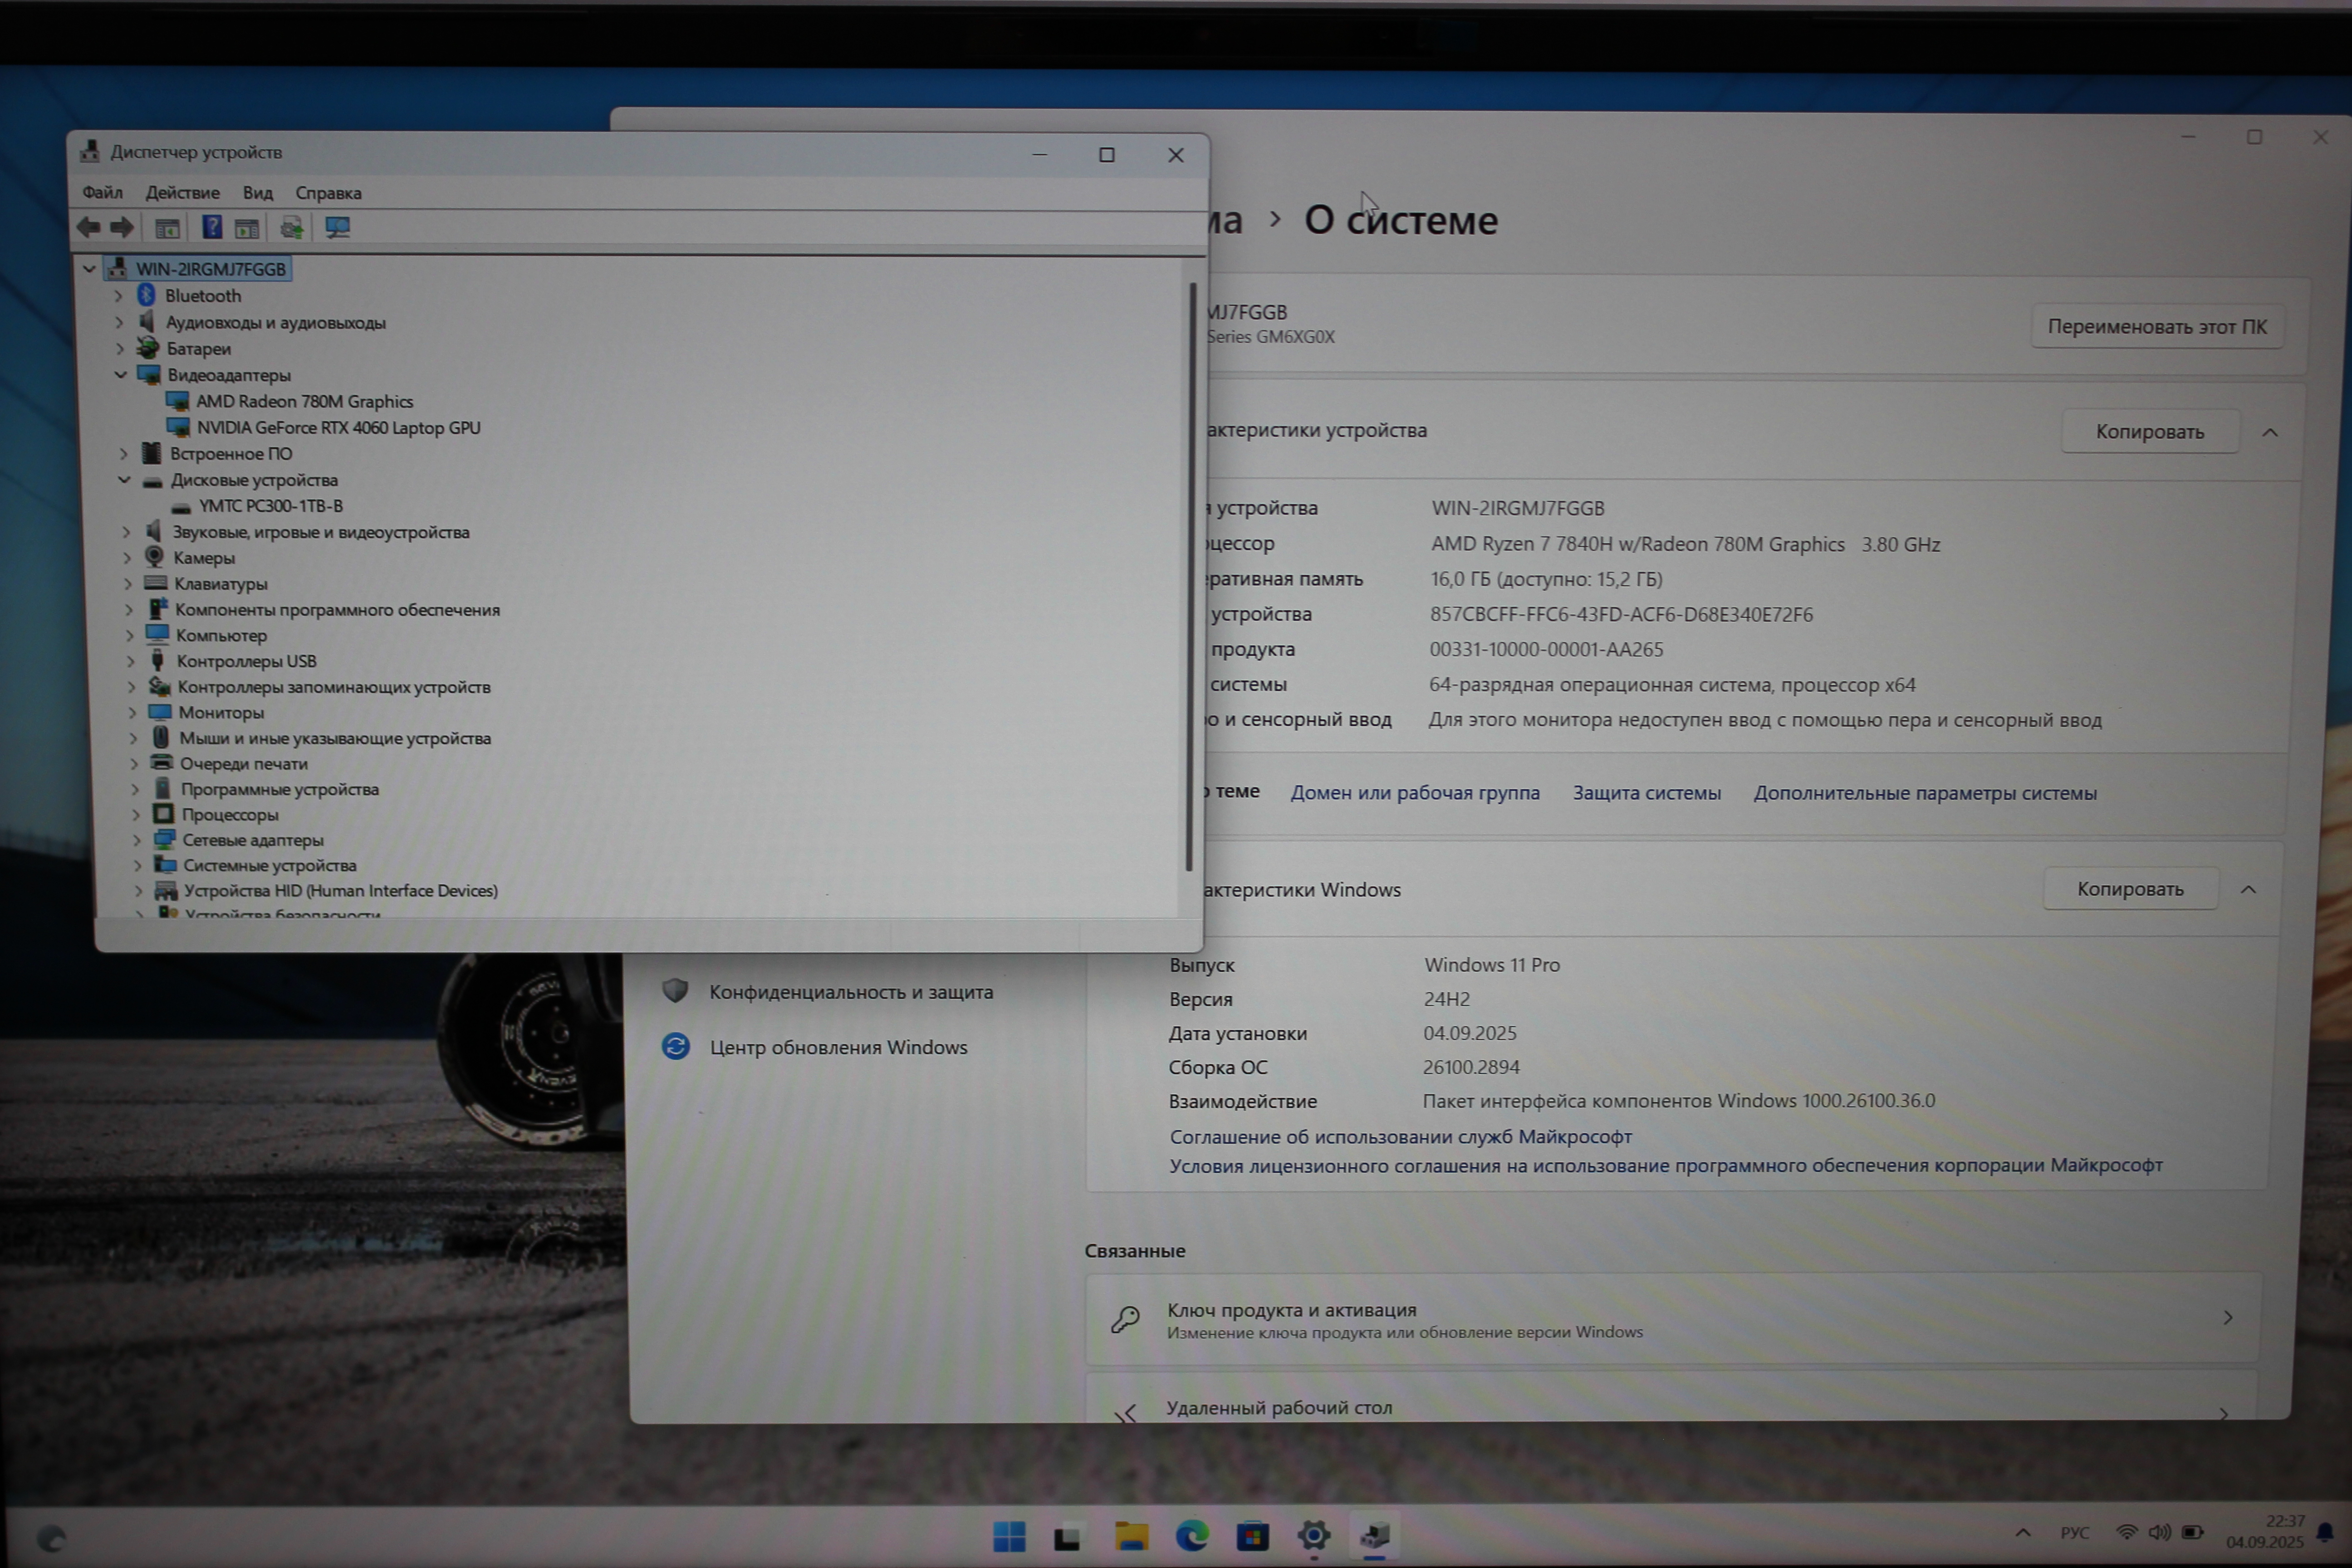Open Microsoft Edge from the taskbar
Image resolution: width=2352 pixels, height=1568 pixels.
click(x=1191, y=1535)
